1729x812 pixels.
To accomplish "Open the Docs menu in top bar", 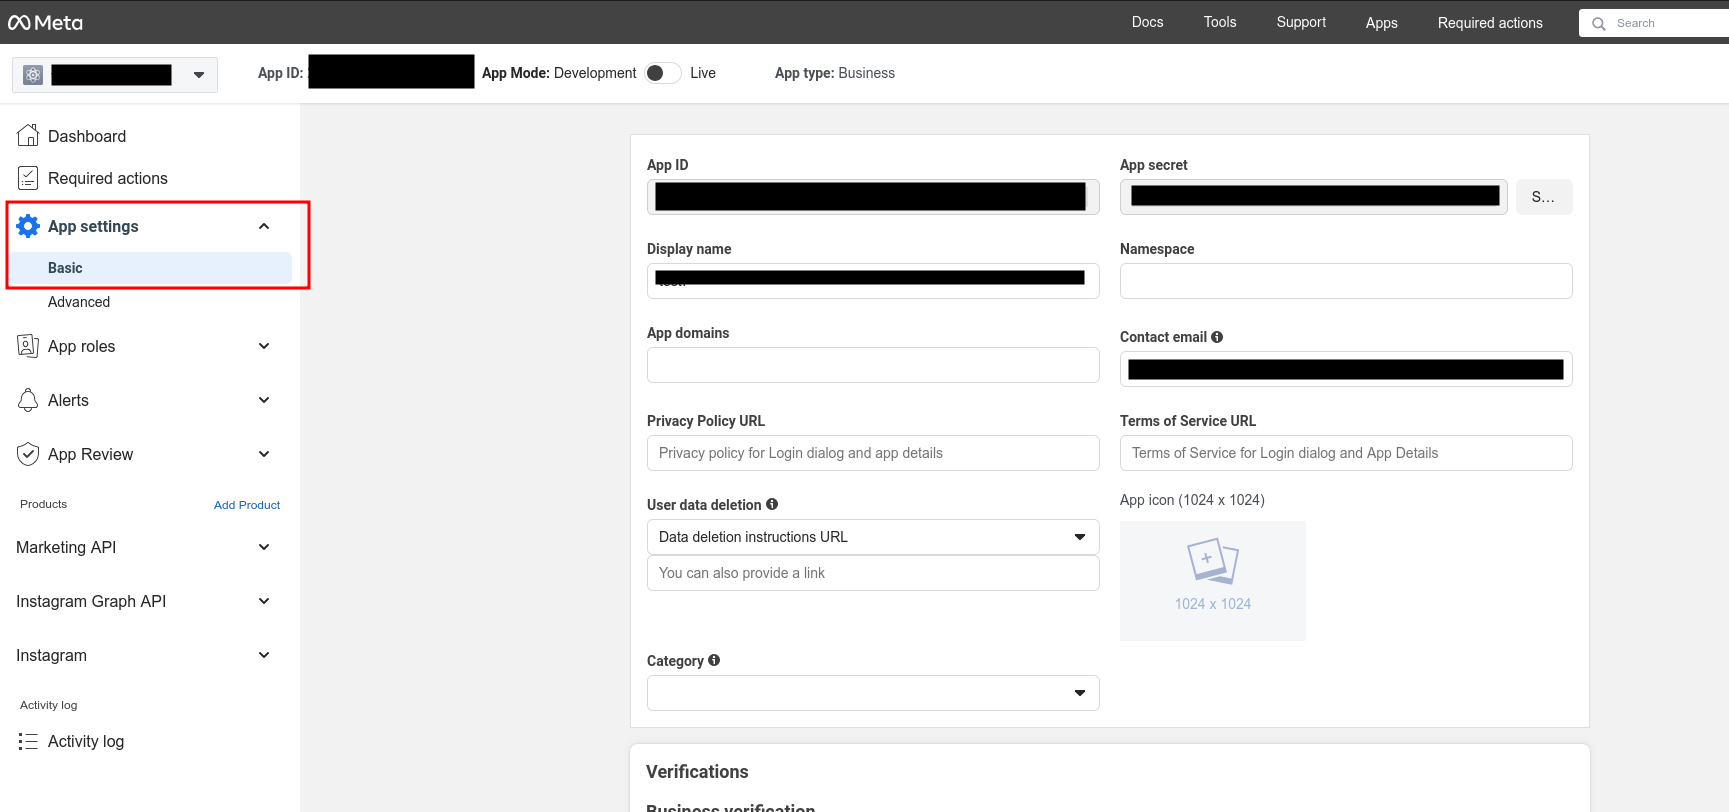I will point(1147,22).
